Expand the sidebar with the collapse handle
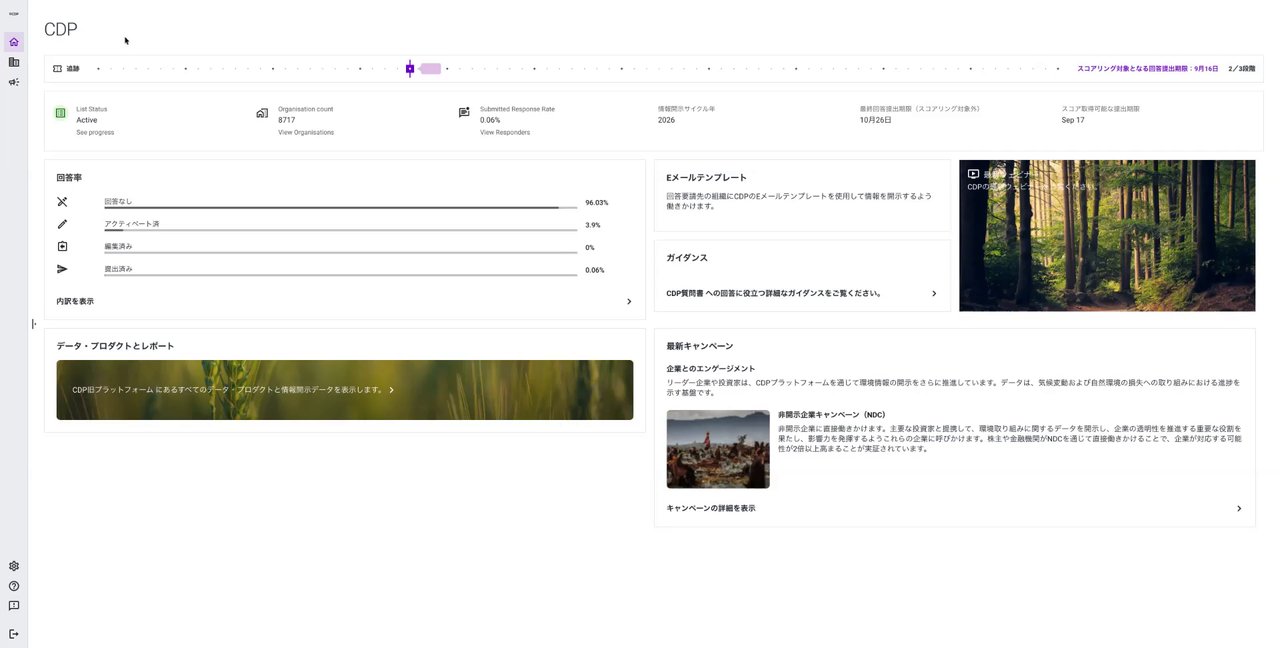1280x648 pixels. tap(34, 324)
